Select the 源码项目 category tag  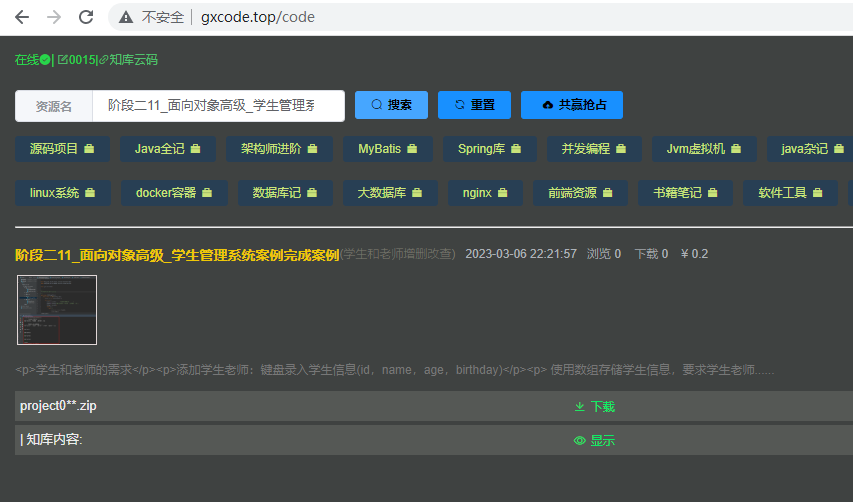(63, 149)
